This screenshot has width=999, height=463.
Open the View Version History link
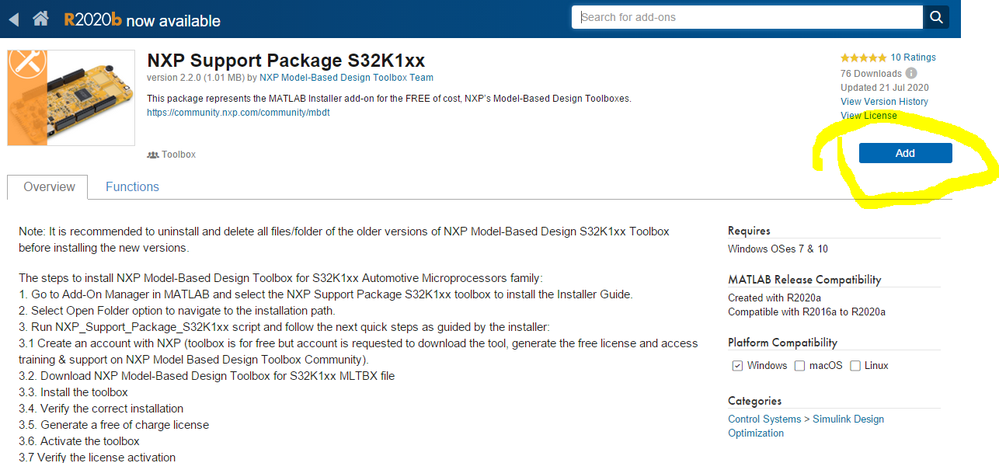pos(884,102)
